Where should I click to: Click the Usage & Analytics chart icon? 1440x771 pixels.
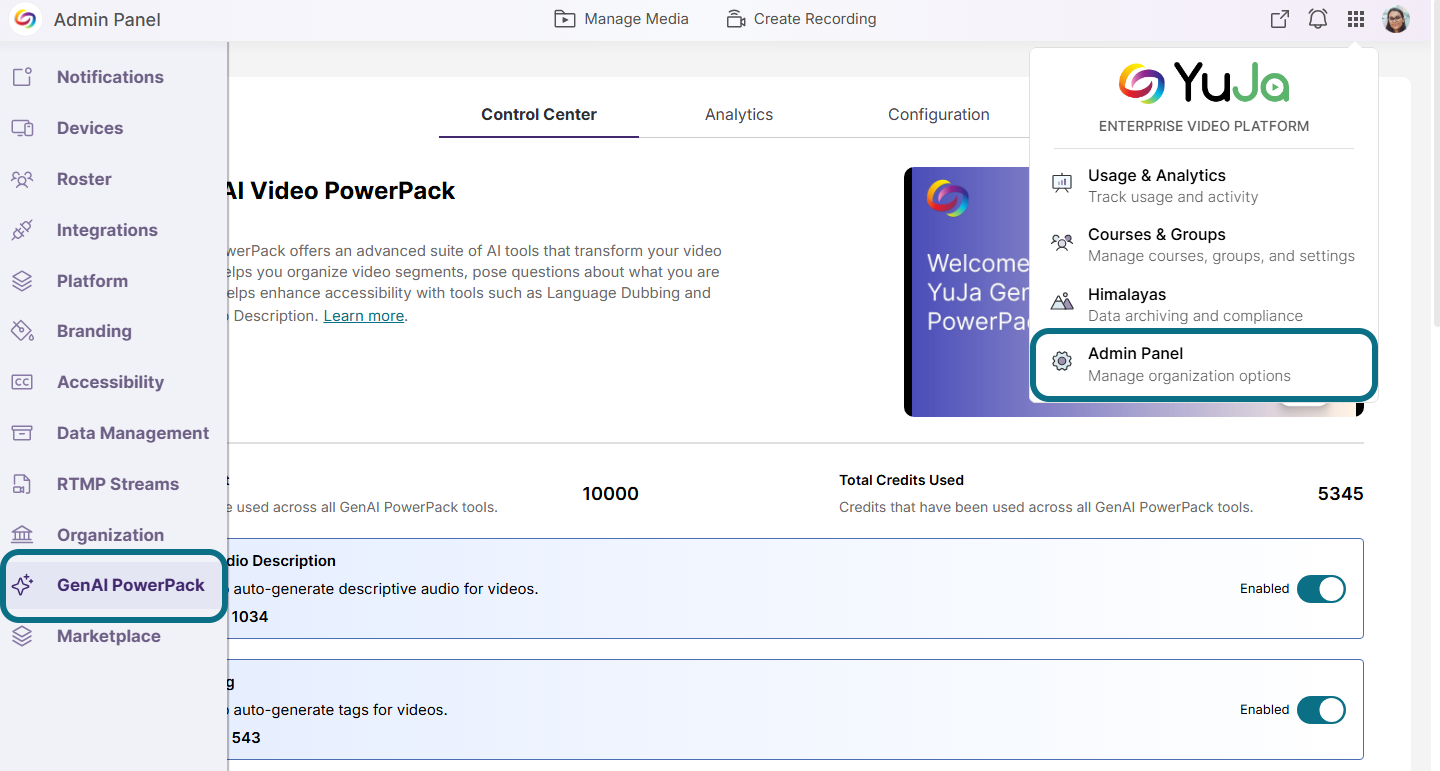(1061, 184)
